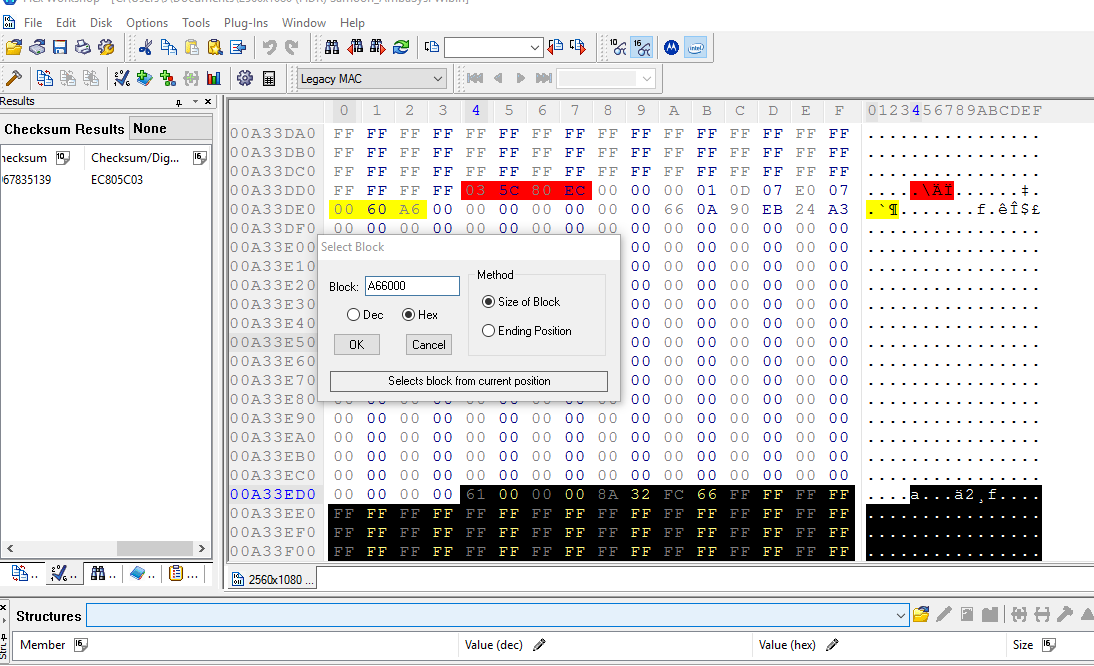The height and width of the screenshot is (666, 1094).
Task: Click the bar chart statistics icon
Action: click(x=213, y=78)
